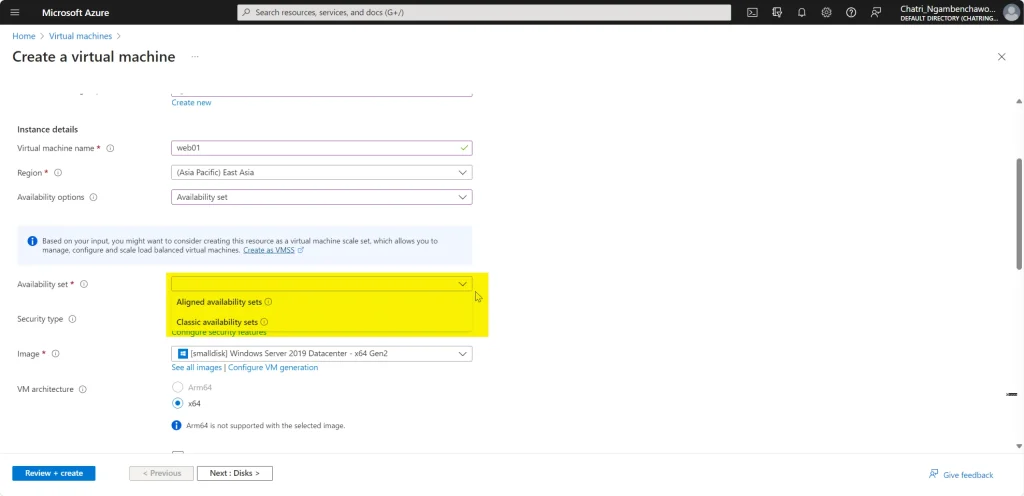Click info icon beside Availability set label

(84, 285)
